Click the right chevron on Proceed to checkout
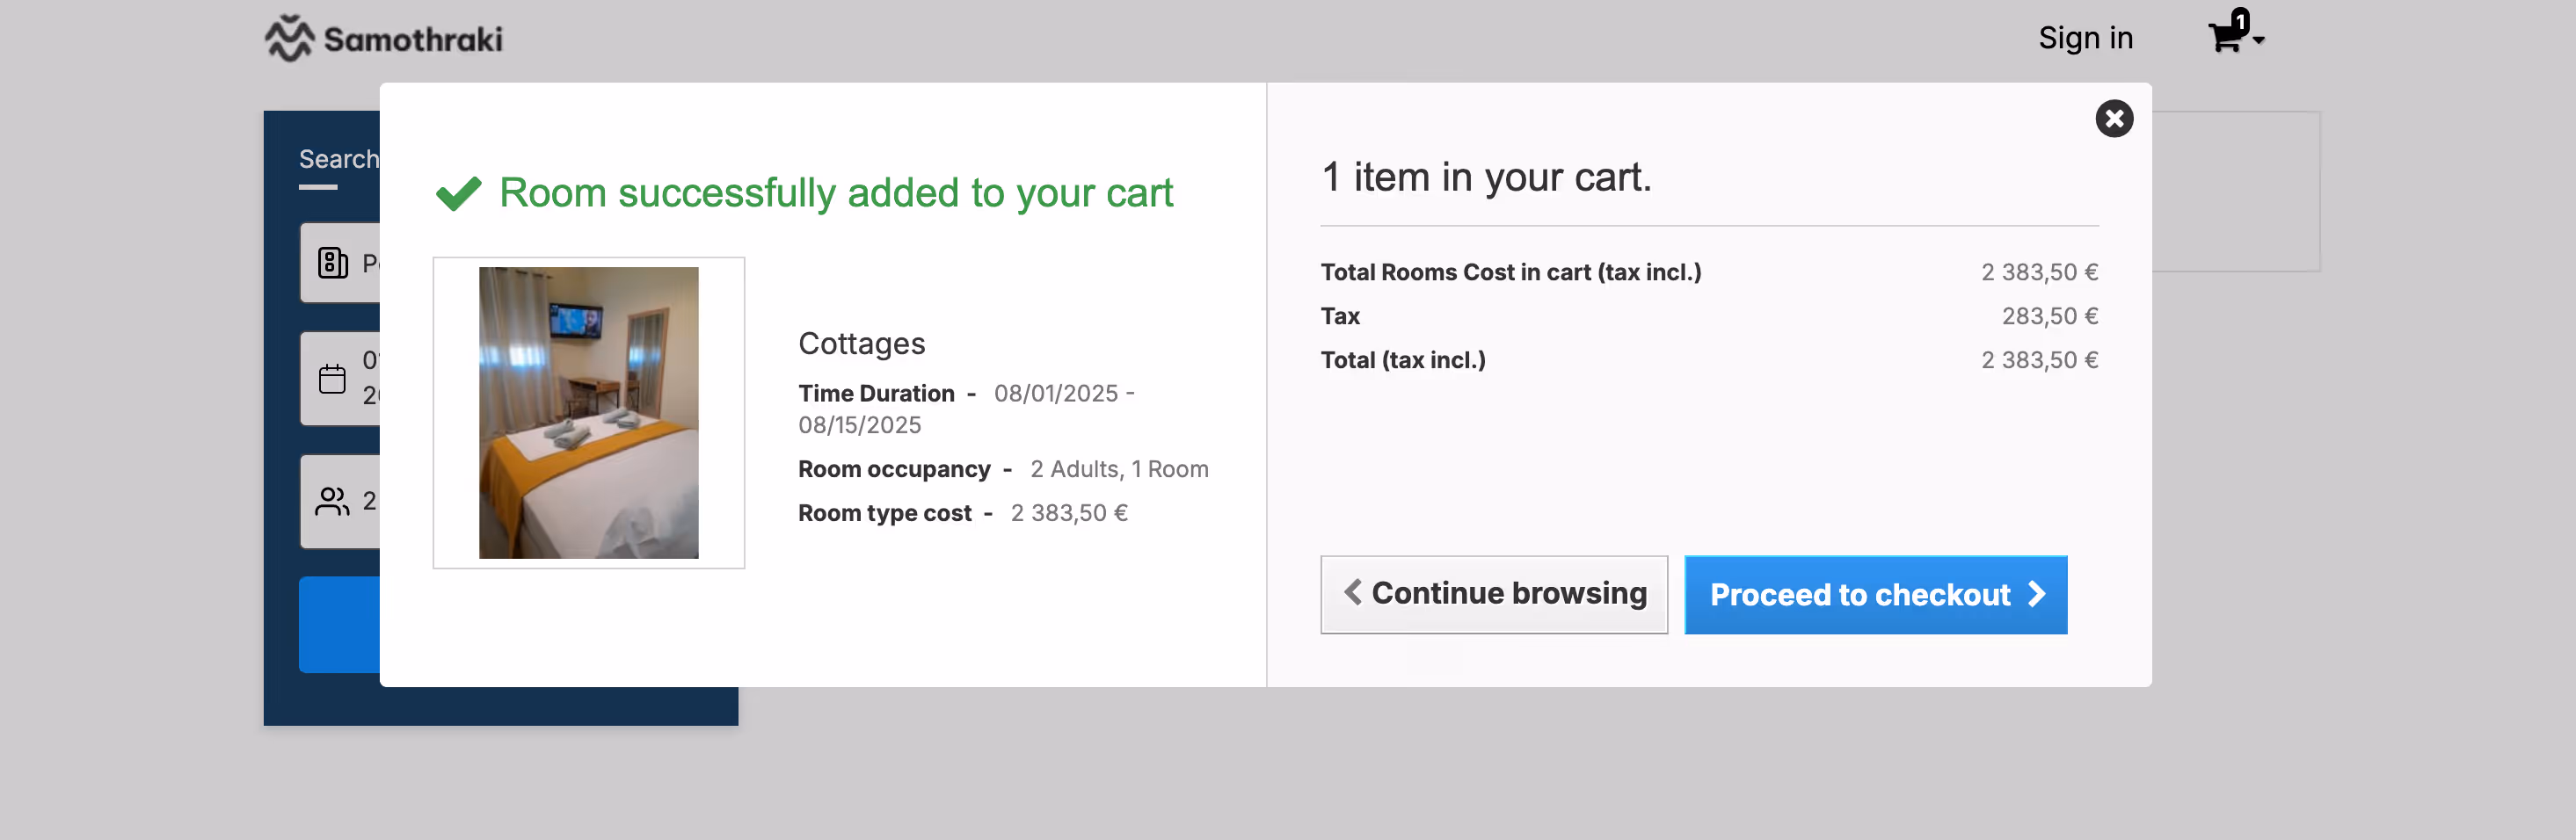Viewport: 2576px width, 840px height. [2037, 594]
